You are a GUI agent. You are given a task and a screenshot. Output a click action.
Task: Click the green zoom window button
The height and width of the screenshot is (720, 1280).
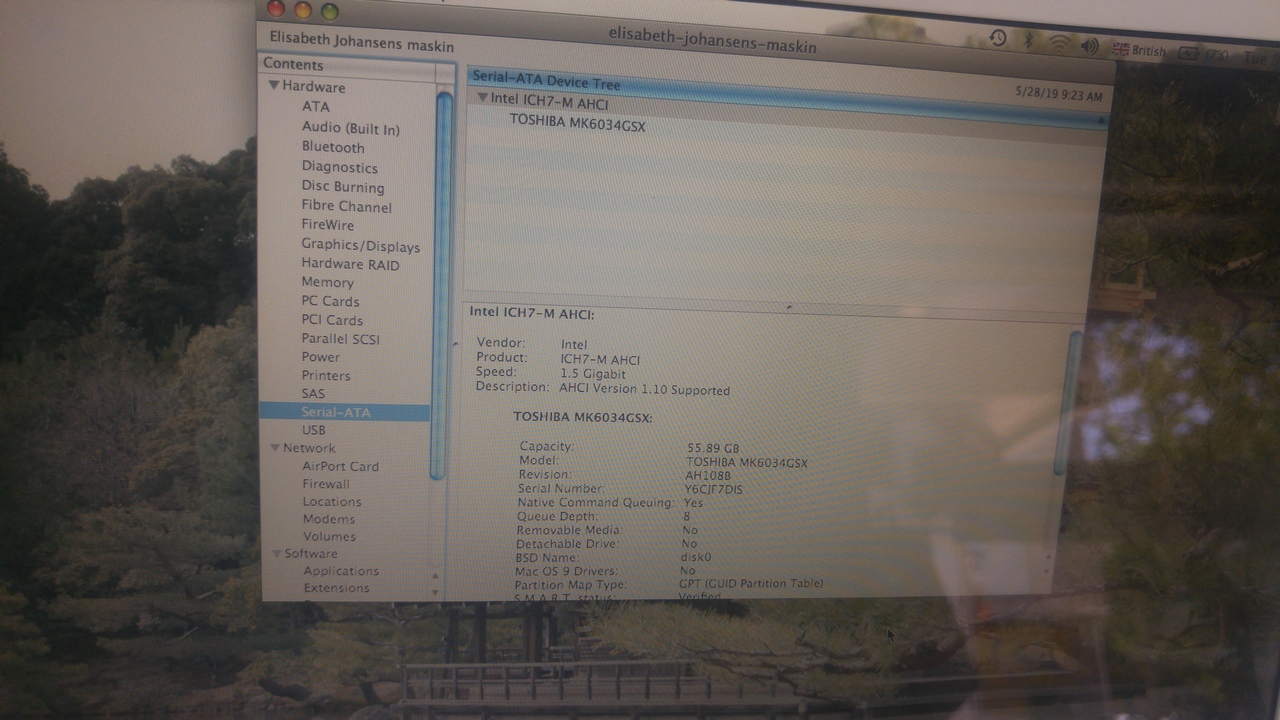(x=329, y=11)
